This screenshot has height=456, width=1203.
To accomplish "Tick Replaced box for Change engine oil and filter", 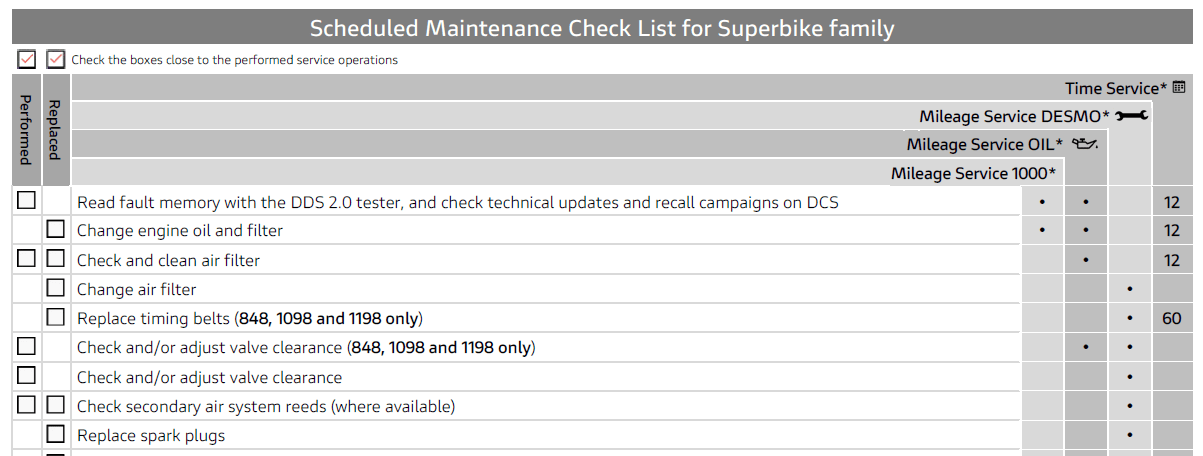I will click(56, 230).
